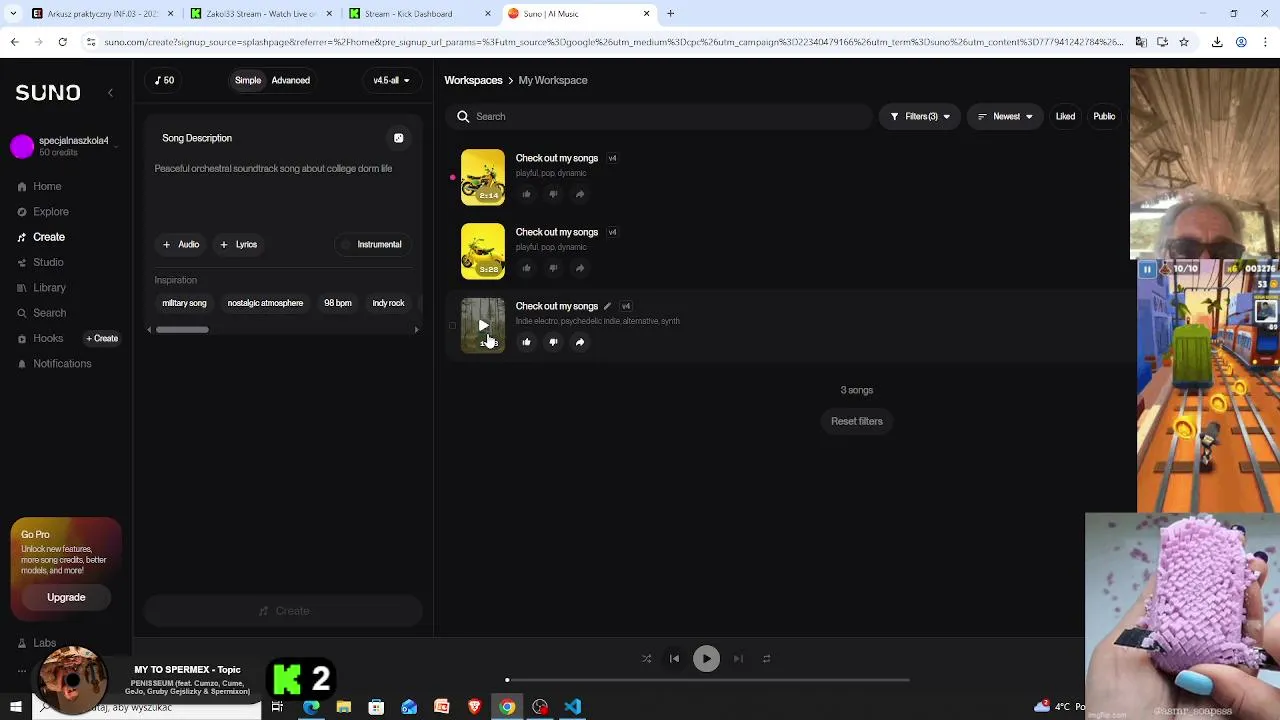Like the indie electro third song
This screenshot has width=1280, height=720.
click(526, 342)
